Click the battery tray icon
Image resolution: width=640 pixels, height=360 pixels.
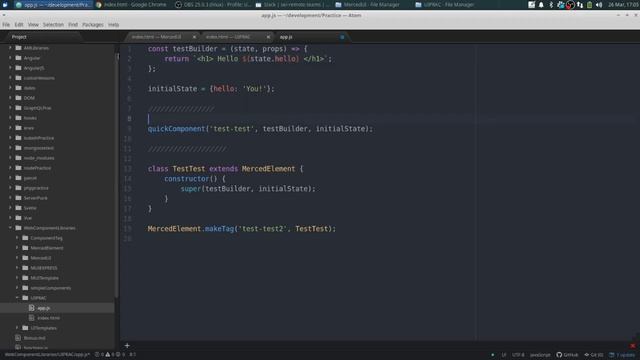(x=589, y=5)
